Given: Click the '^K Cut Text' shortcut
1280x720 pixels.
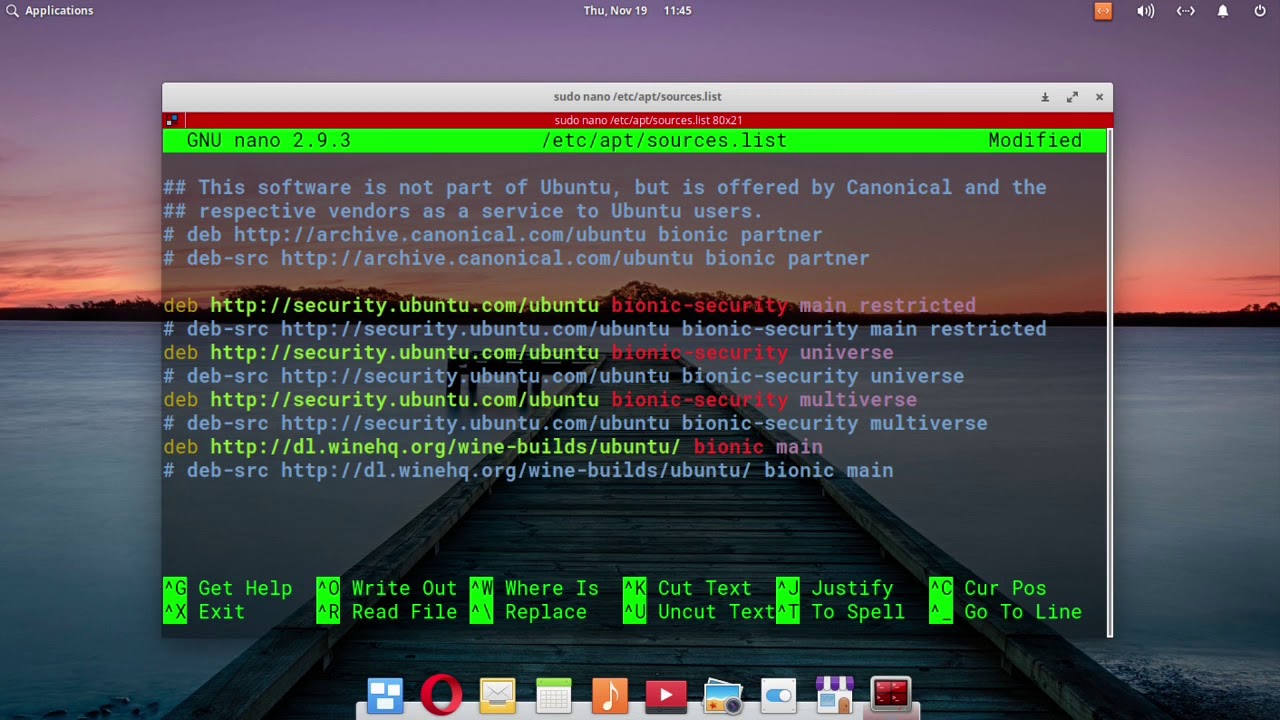Looking at the screenshot, I should (687, 588).
